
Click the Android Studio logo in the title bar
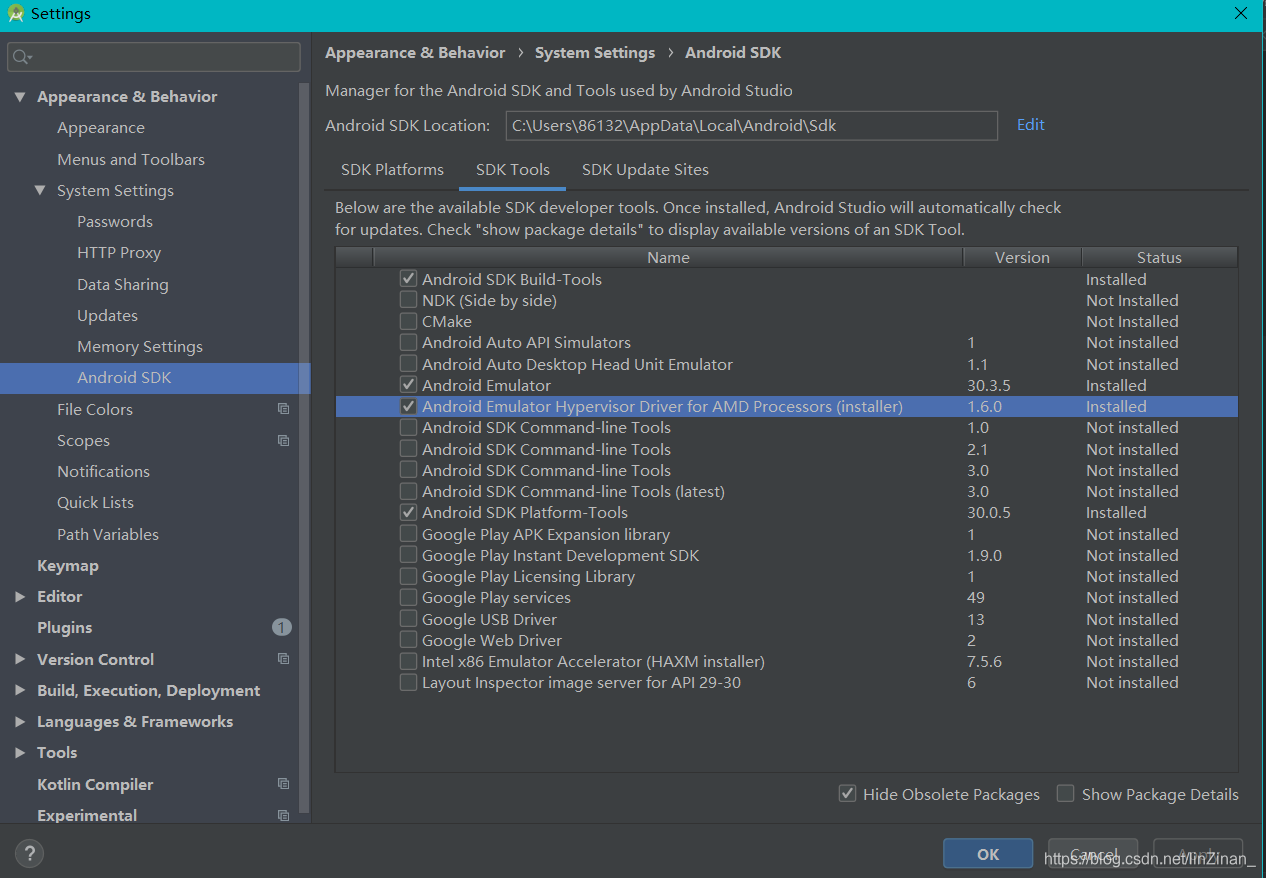tap(15, 14)
